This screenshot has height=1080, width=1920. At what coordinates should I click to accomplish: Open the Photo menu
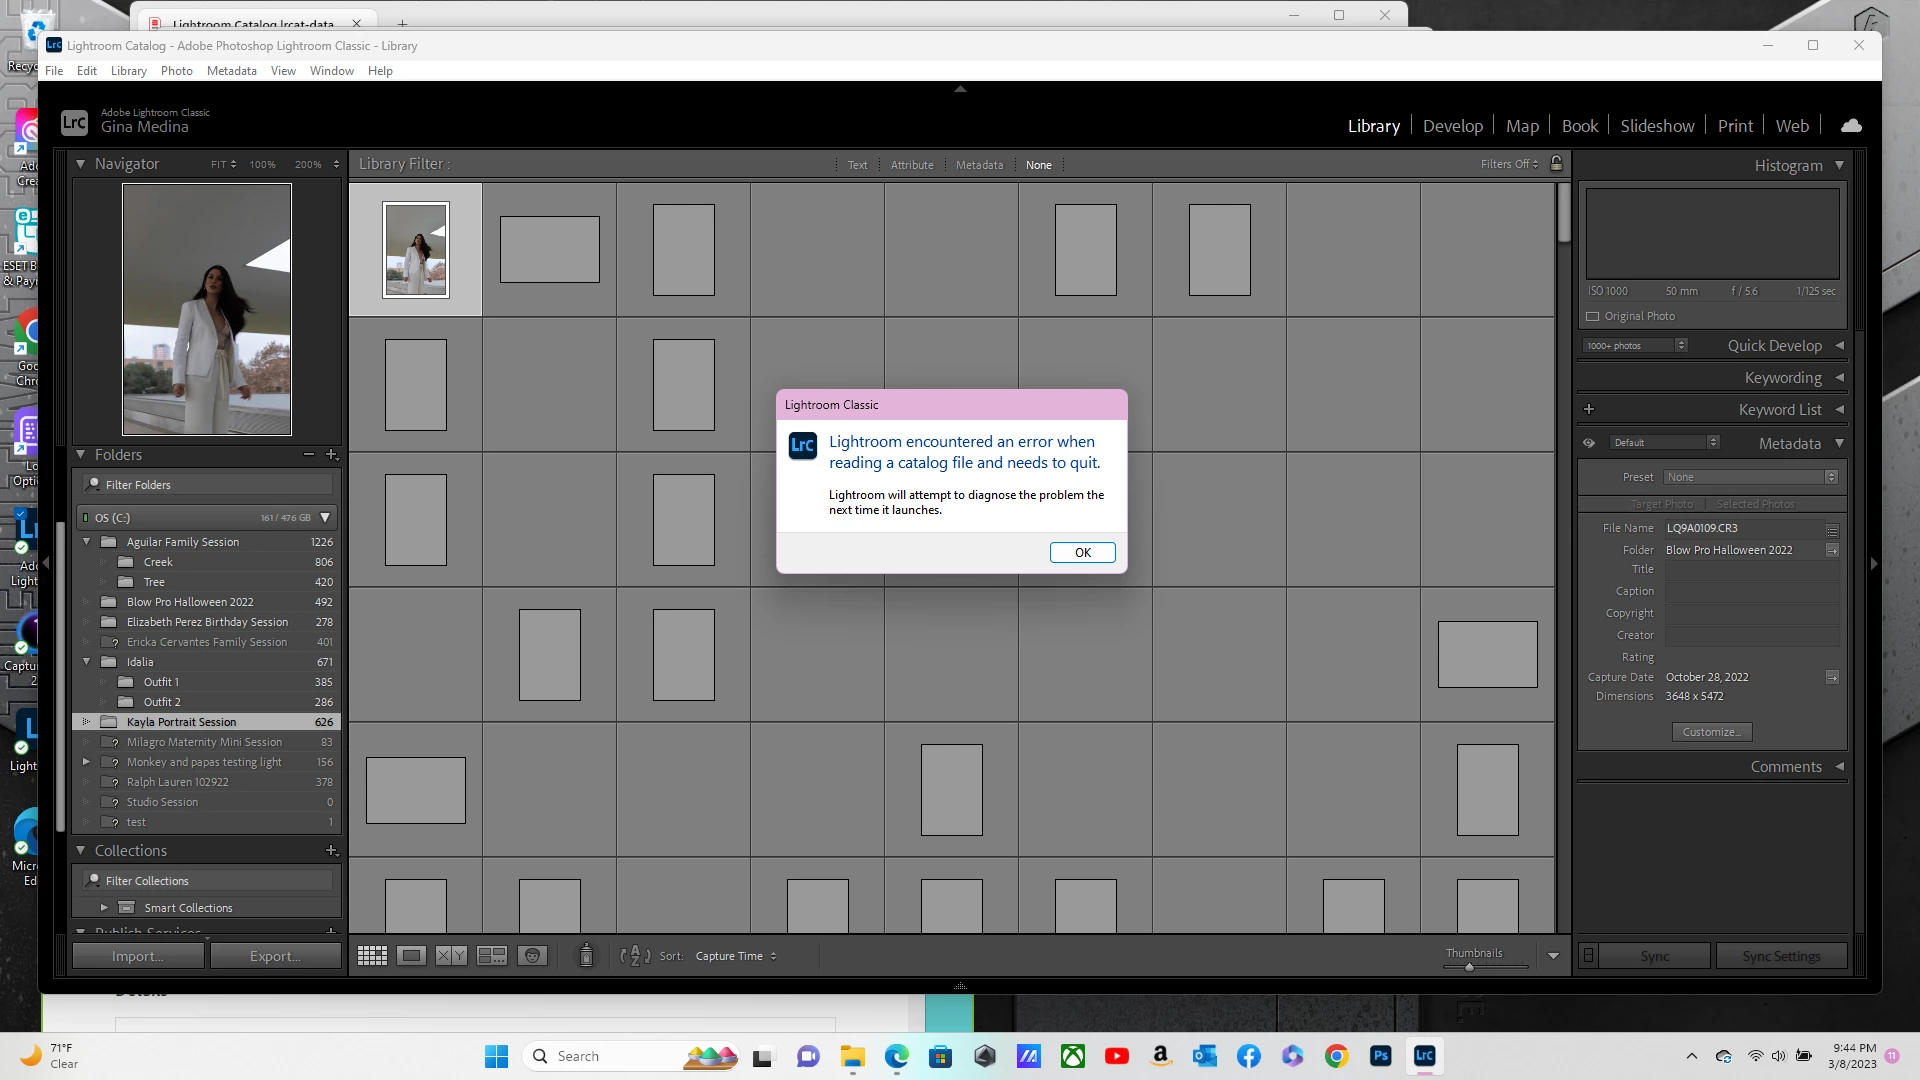click(x=176, y=71)
